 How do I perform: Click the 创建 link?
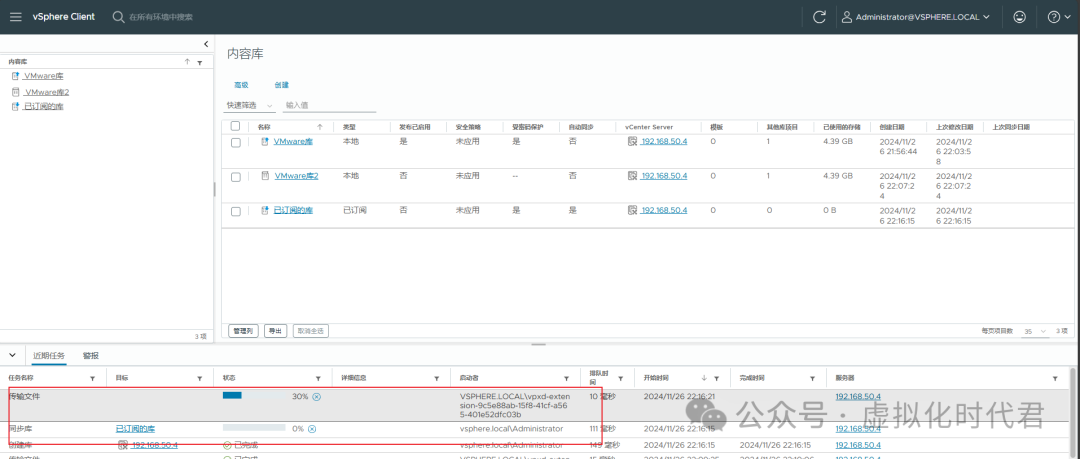coord(282,85)
